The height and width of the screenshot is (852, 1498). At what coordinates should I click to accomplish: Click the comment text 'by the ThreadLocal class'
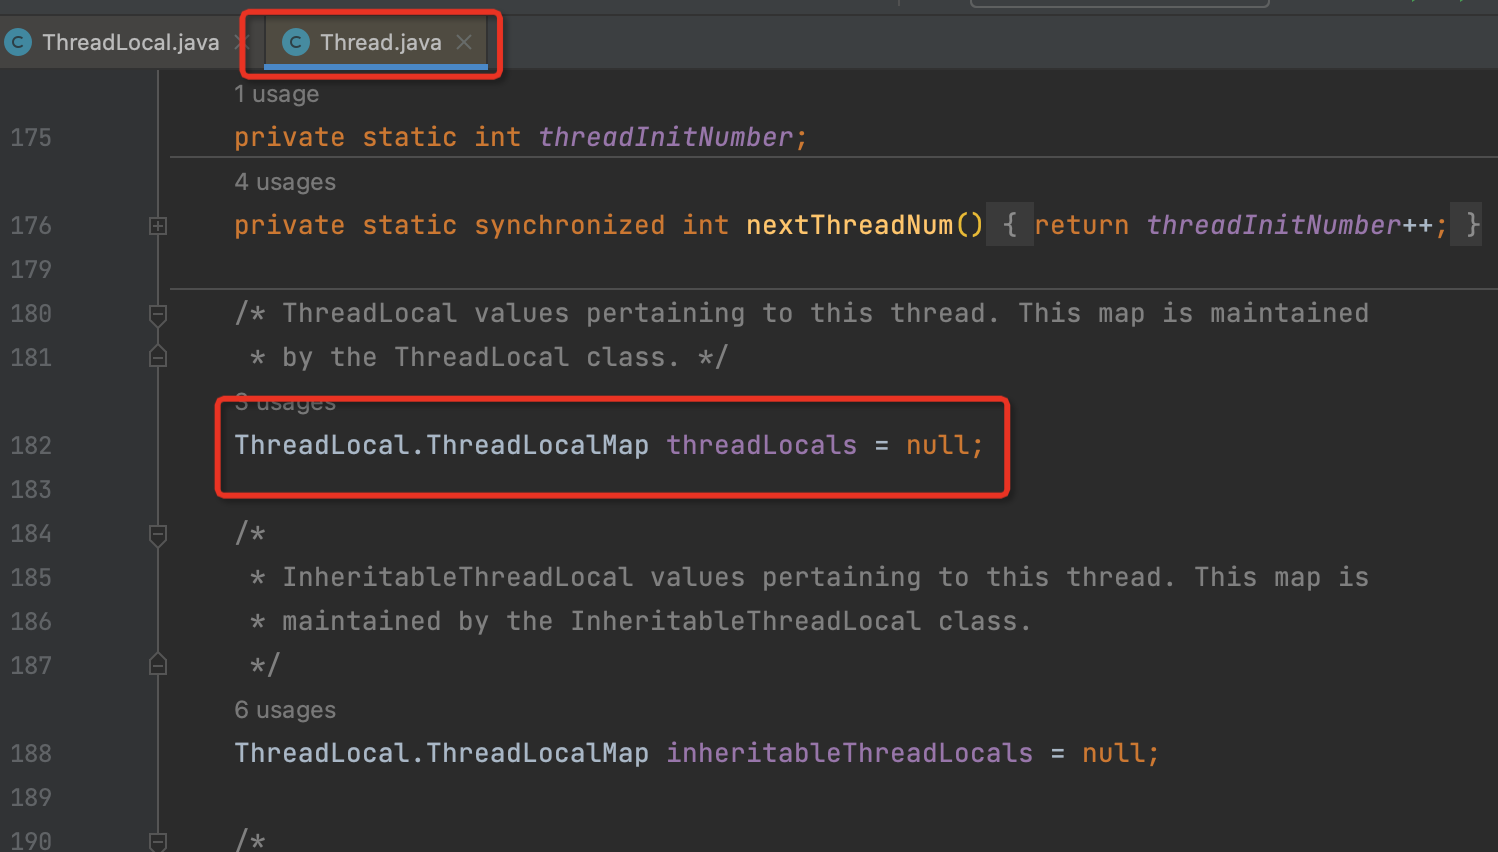click(475, 357)
